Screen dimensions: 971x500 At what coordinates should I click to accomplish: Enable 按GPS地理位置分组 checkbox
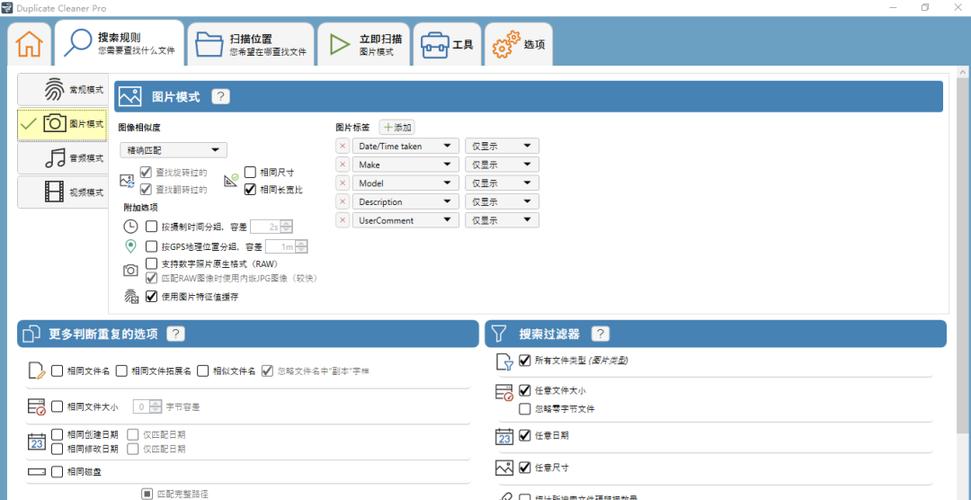click(x=151, y=247)
